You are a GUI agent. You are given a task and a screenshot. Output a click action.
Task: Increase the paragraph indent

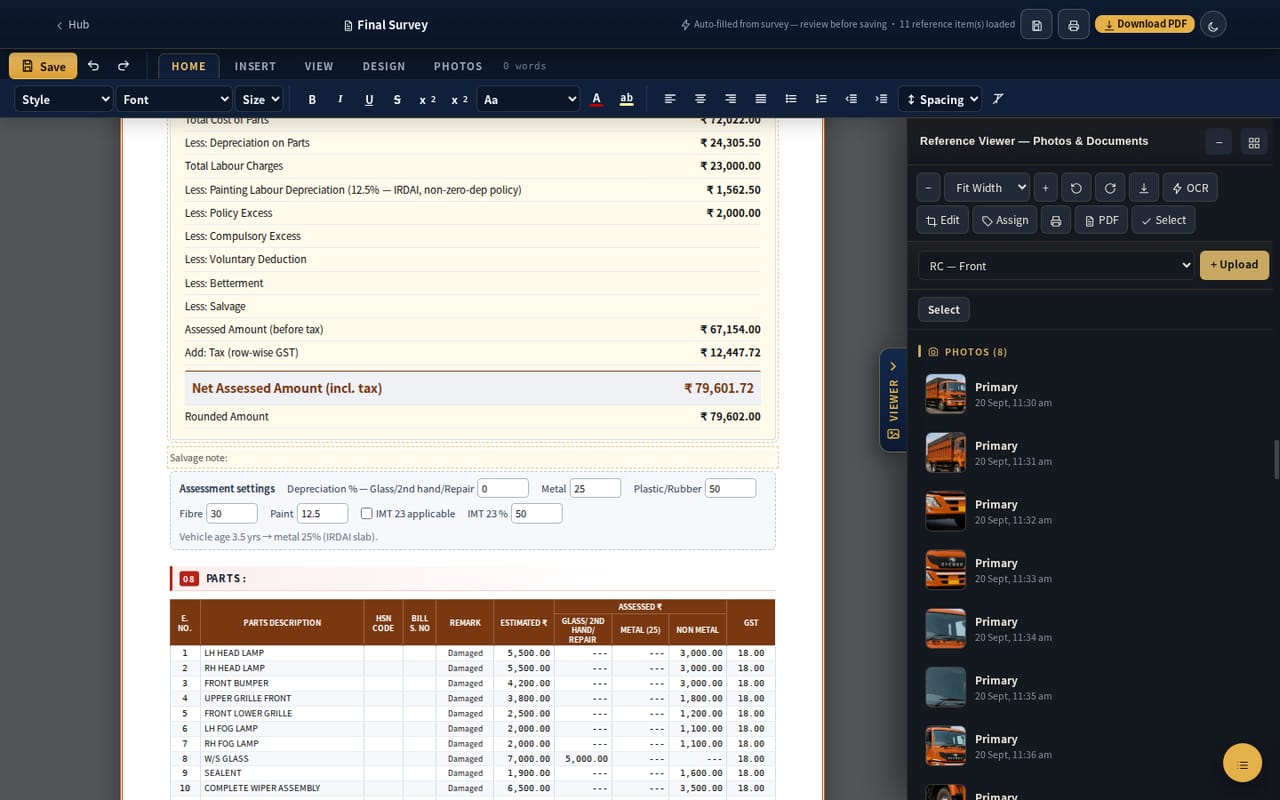[881, 99]
